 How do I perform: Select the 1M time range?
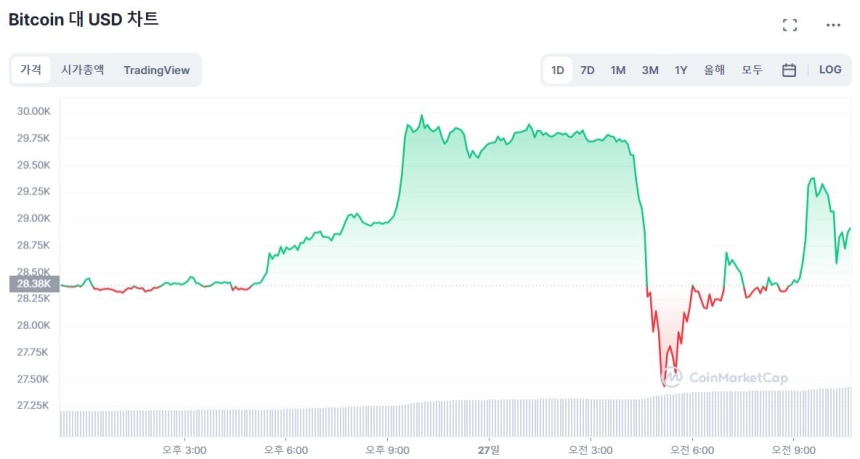pos(618,70)
